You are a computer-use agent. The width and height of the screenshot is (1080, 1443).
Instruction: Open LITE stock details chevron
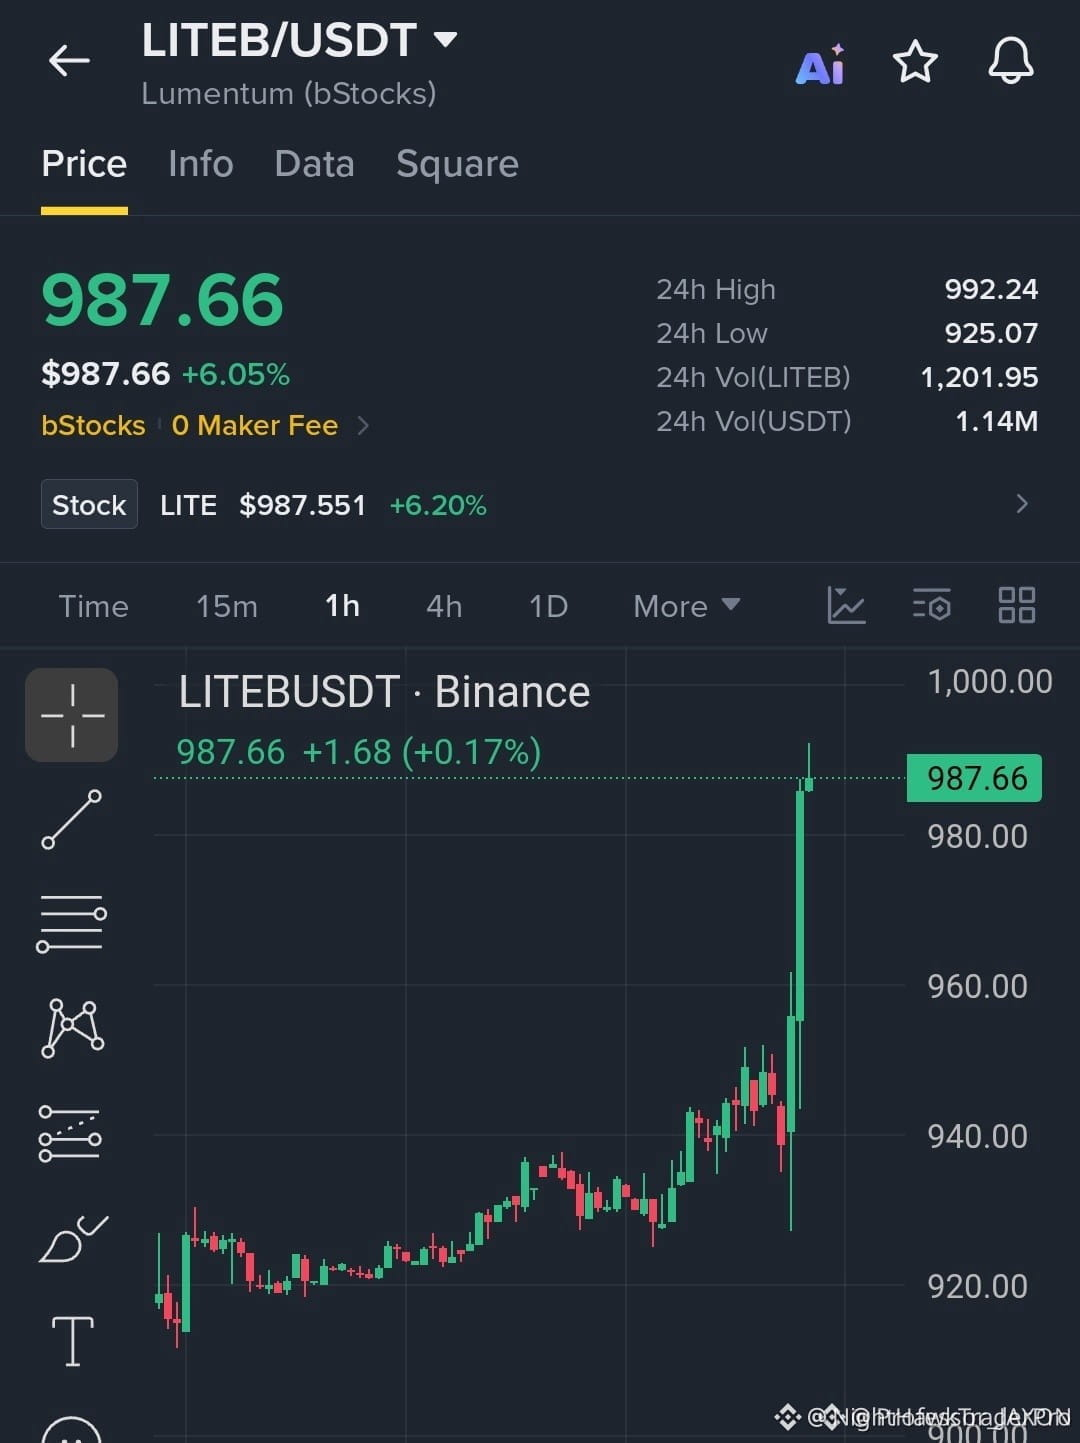pos(1021,504)
